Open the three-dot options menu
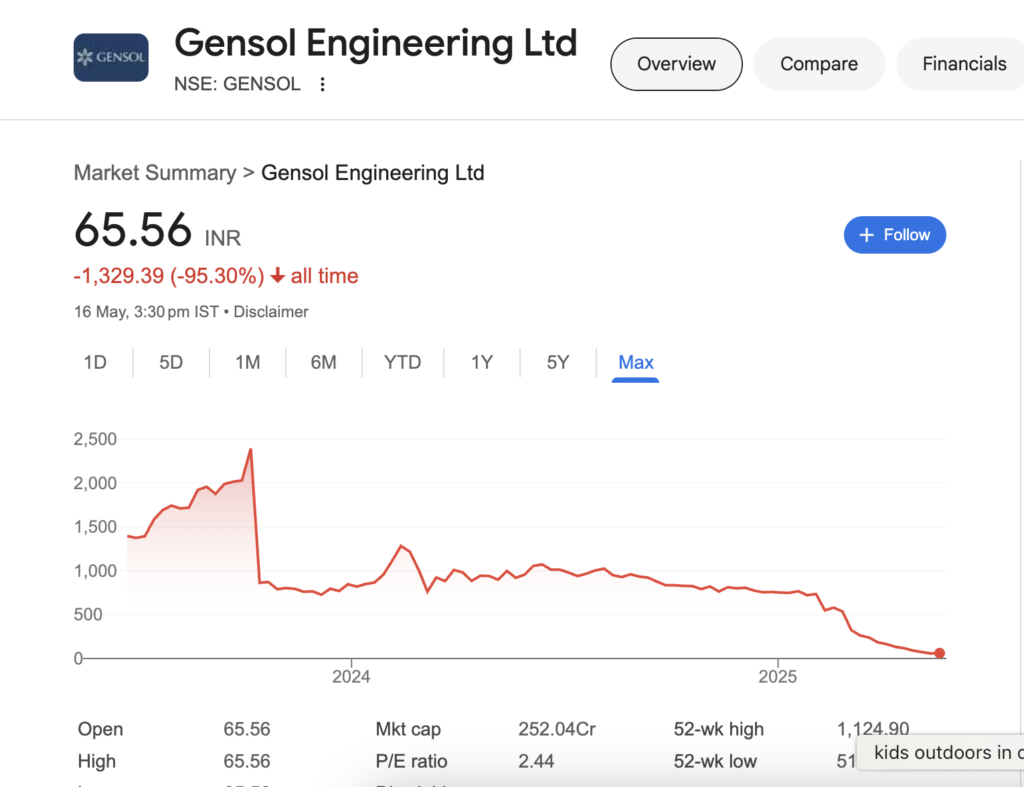 pos(322,84)
